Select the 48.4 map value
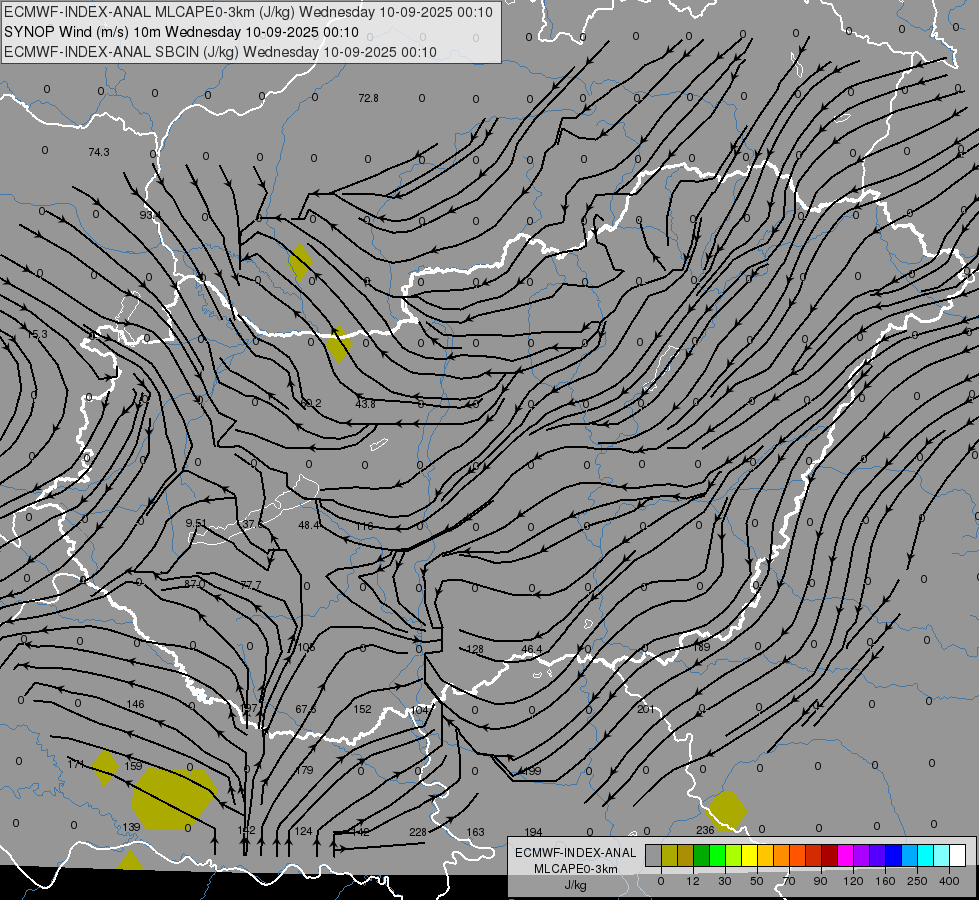 click(308, 525)
